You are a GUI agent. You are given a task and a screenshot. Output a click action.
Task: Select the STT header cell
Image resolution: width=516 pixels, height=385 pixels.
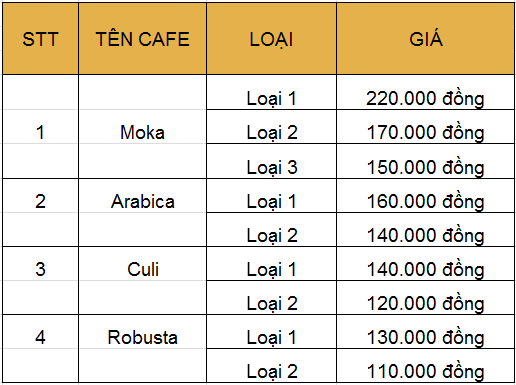coord(40,39)
